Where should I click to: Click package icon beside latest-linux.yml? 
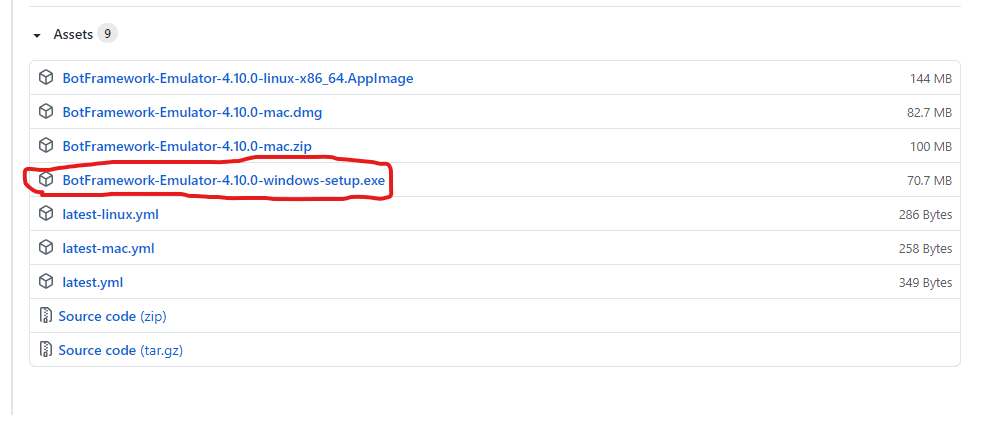46,213
